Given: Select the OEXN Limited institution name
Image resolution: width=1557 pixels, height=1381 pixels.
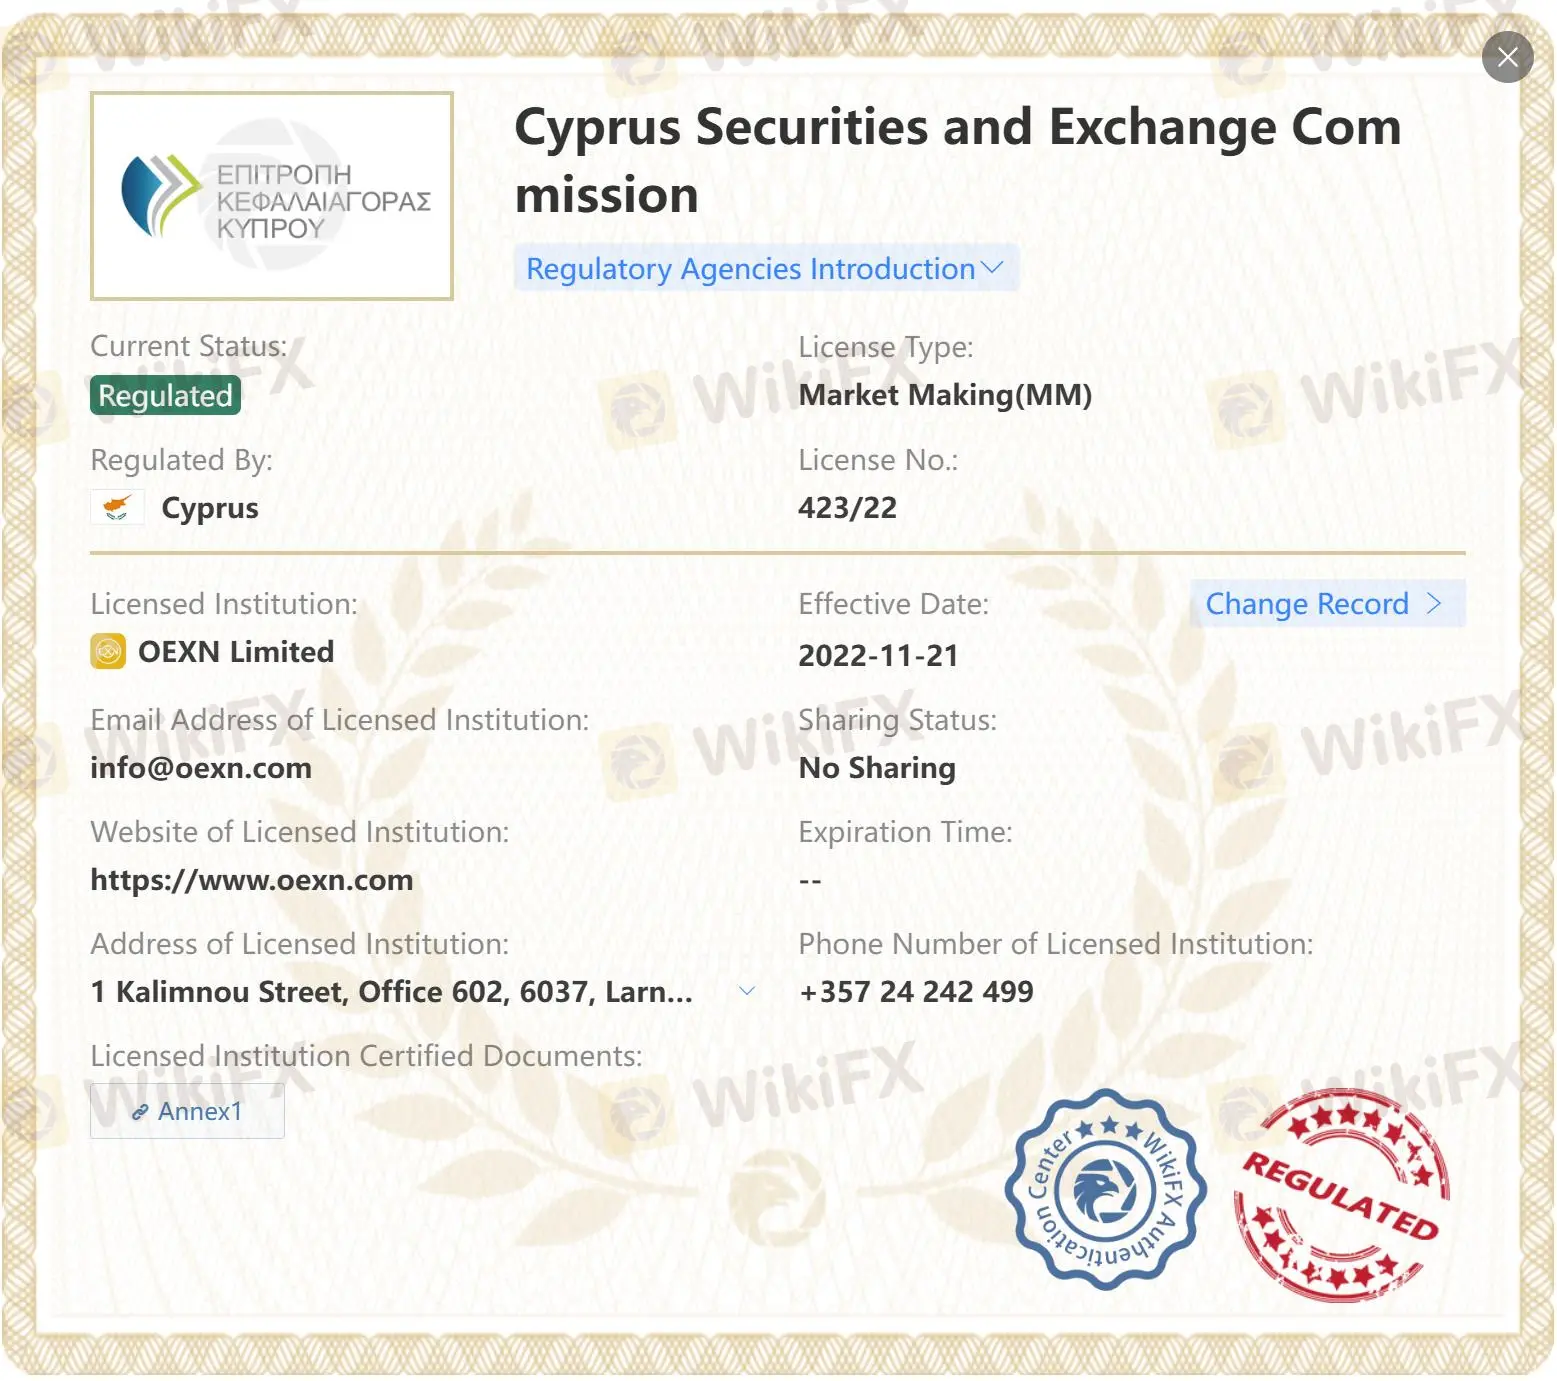Looking at the screenshot, I should [x=236, y=652].
